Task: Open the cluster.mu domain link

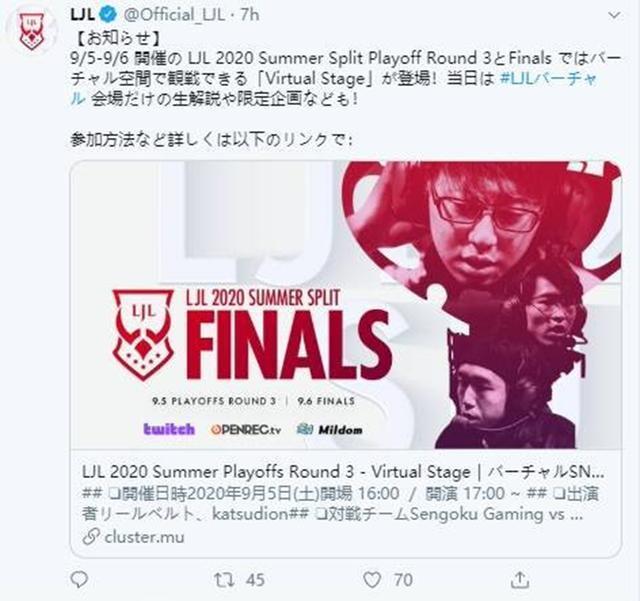Action: [144, 536]
